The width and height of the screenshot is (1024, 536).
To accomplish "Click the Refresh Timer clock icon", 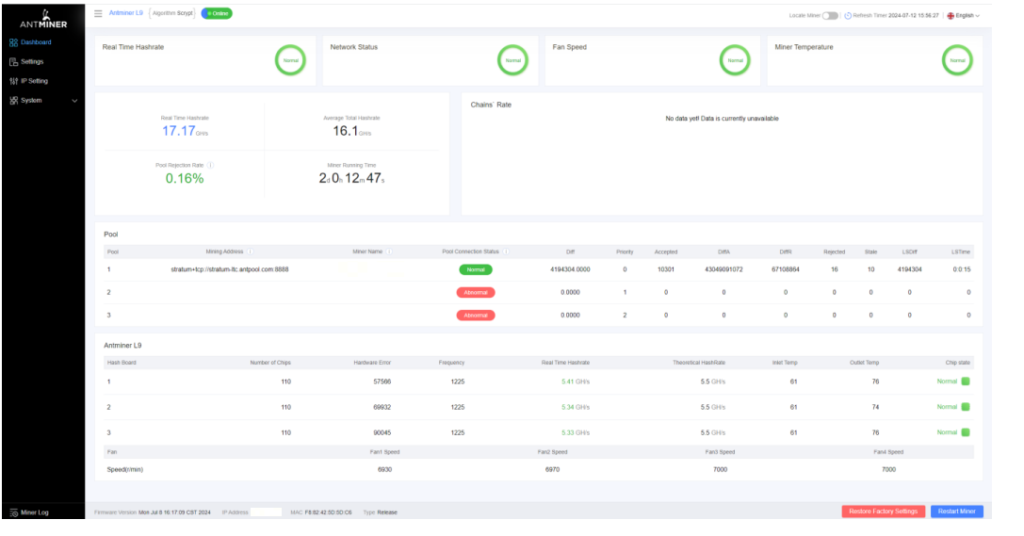I will tap(848, 16).
